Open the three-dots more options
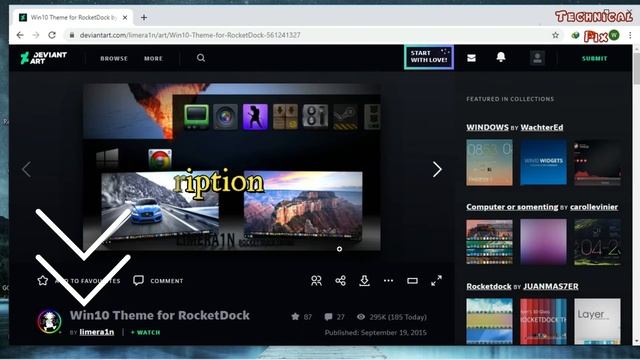The width and height of the screenshot is (640, 360). pyautogui.click(x=389, y=280)
